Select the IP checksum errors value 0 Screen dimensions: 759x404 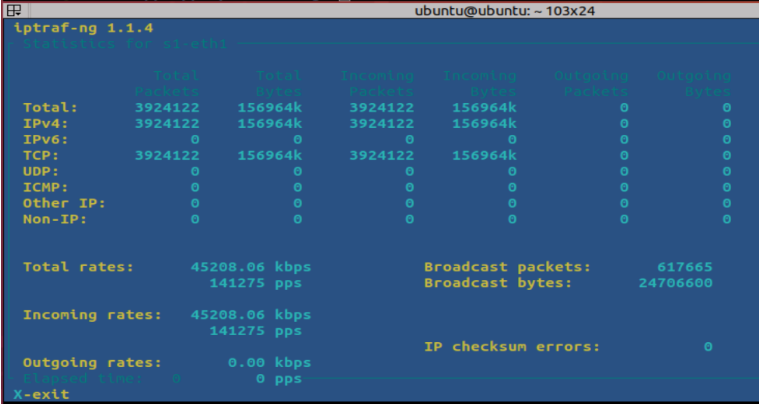[x=708, y=347]
